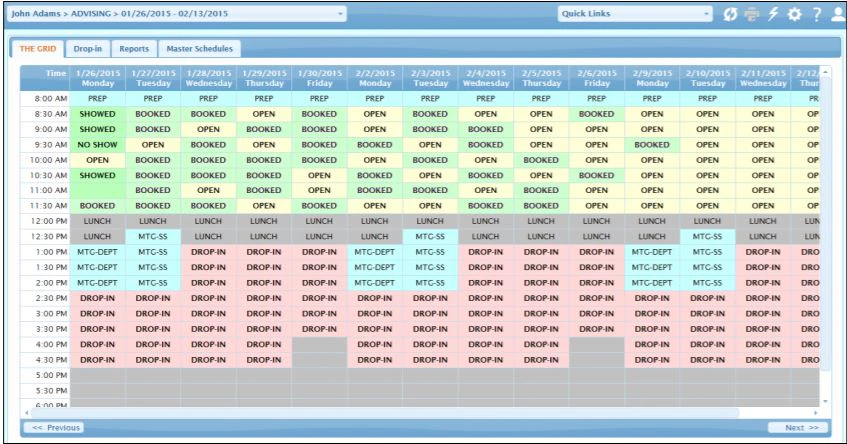
Task: Select BOOKED cell at 9:00 AM Wednesday 2/4
Action: pyautogui.click(x=486, y=129)
